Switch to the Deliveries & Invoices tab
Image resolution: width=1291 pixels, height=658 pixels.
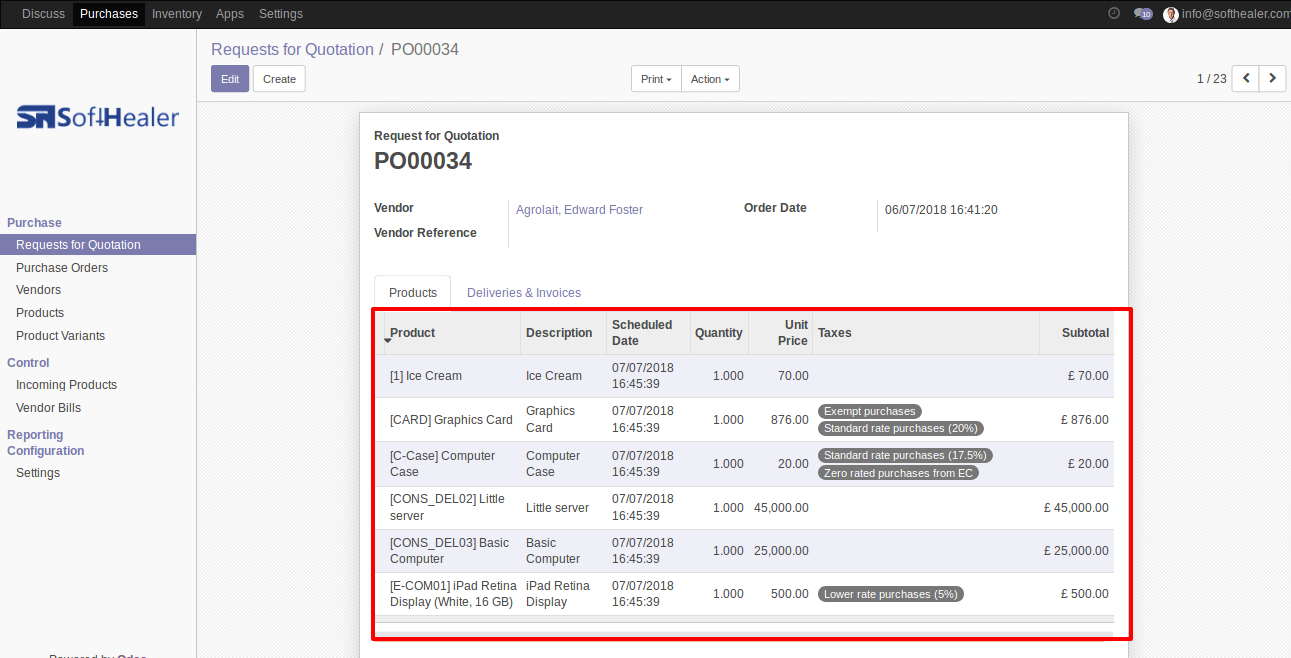(x=524, y=292)
